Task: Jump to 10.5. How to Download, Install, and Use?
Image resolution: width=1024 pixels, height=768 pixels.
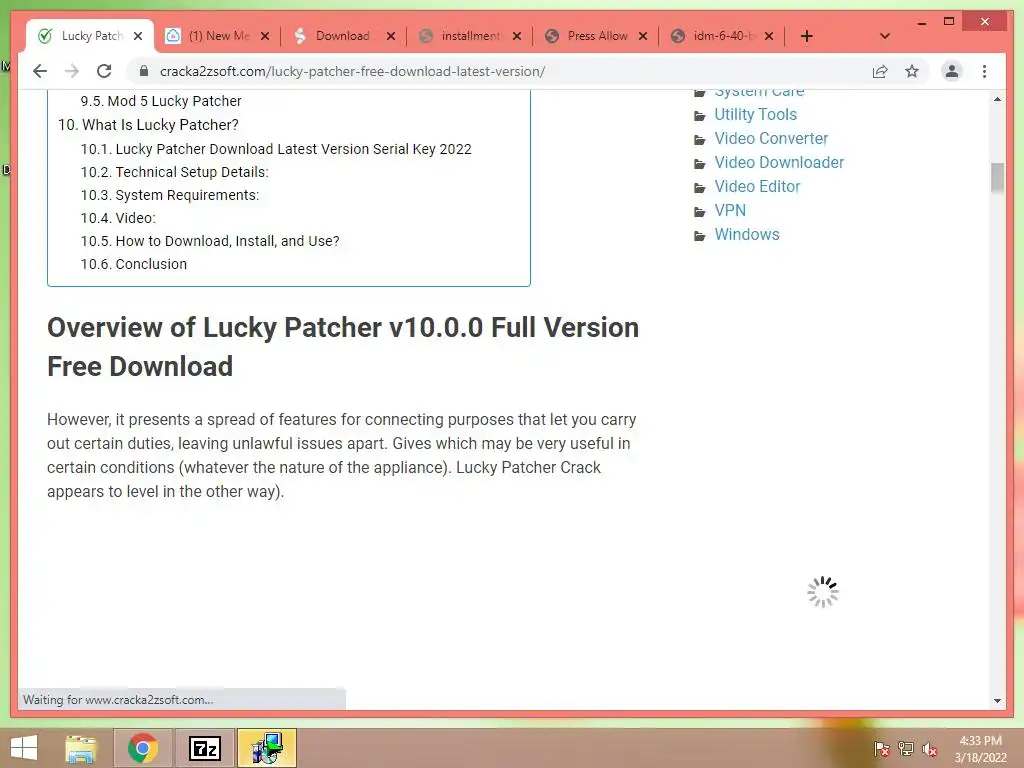Action: (x=210, y=241)
